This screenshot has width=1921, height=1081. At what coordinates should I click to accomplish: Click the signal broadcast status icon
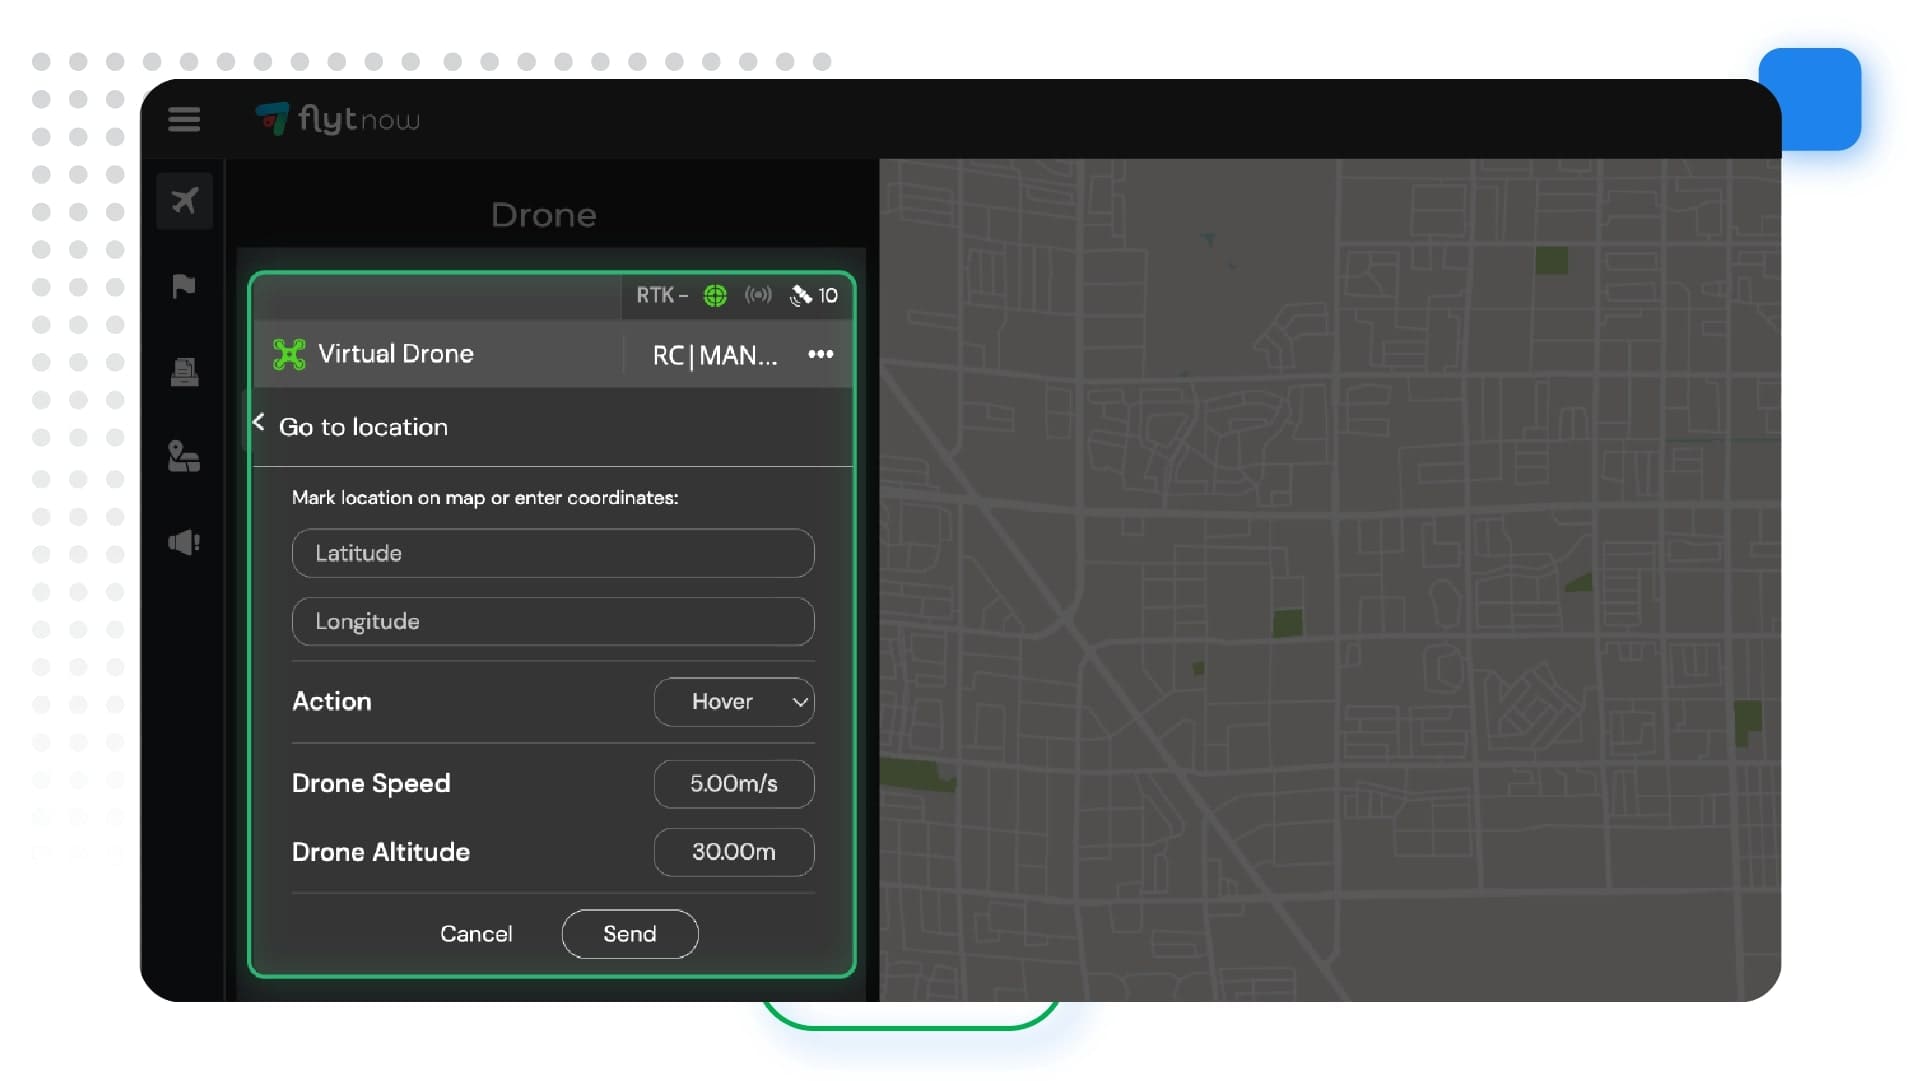point(758,295)
